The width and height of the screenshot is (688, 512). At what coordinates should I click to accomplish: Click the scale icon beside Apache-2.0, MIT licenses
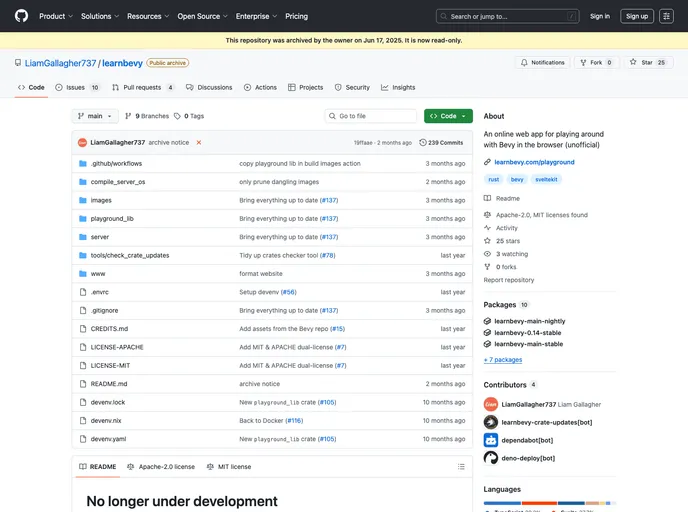(487, 215)
